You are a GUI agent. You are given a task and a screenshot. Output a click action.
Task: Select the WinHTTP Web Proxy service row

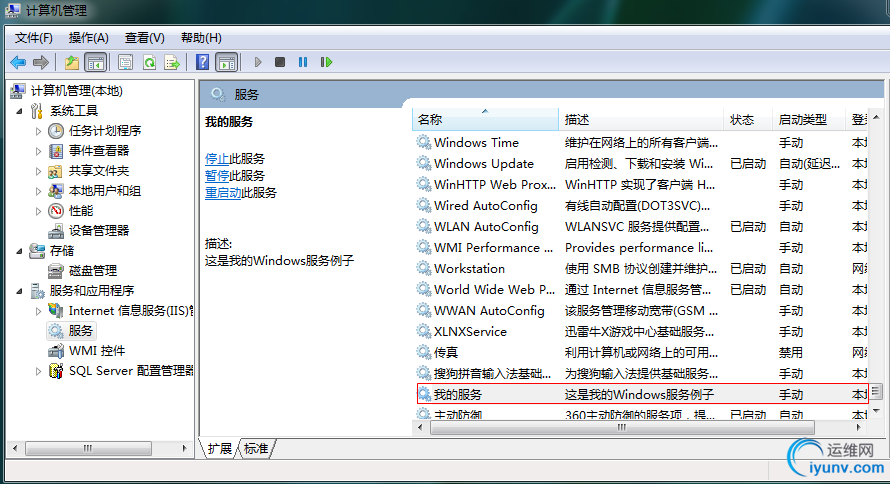point(641,184)
